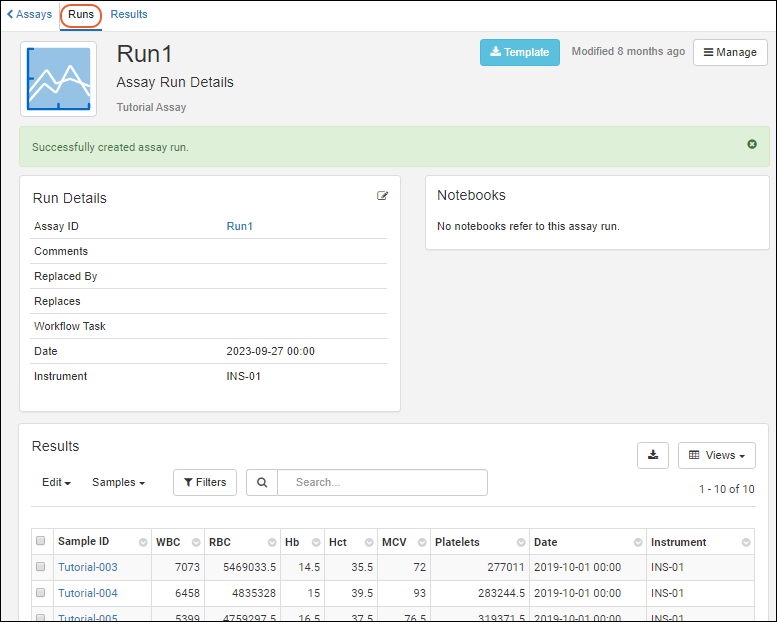
Task: Click the assay run chart thumbnail icon
Action: click(58, 79)
